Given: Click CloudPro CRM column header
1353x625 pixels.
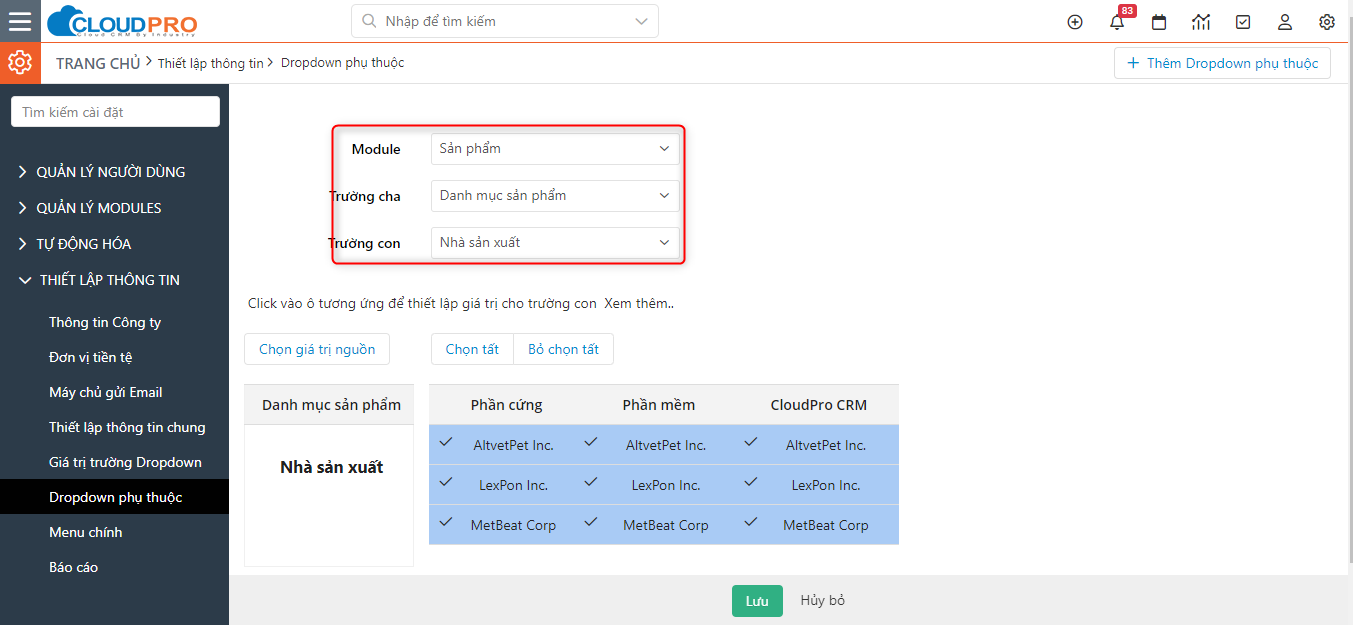Looking at the screenshot, I should (819, 405).
